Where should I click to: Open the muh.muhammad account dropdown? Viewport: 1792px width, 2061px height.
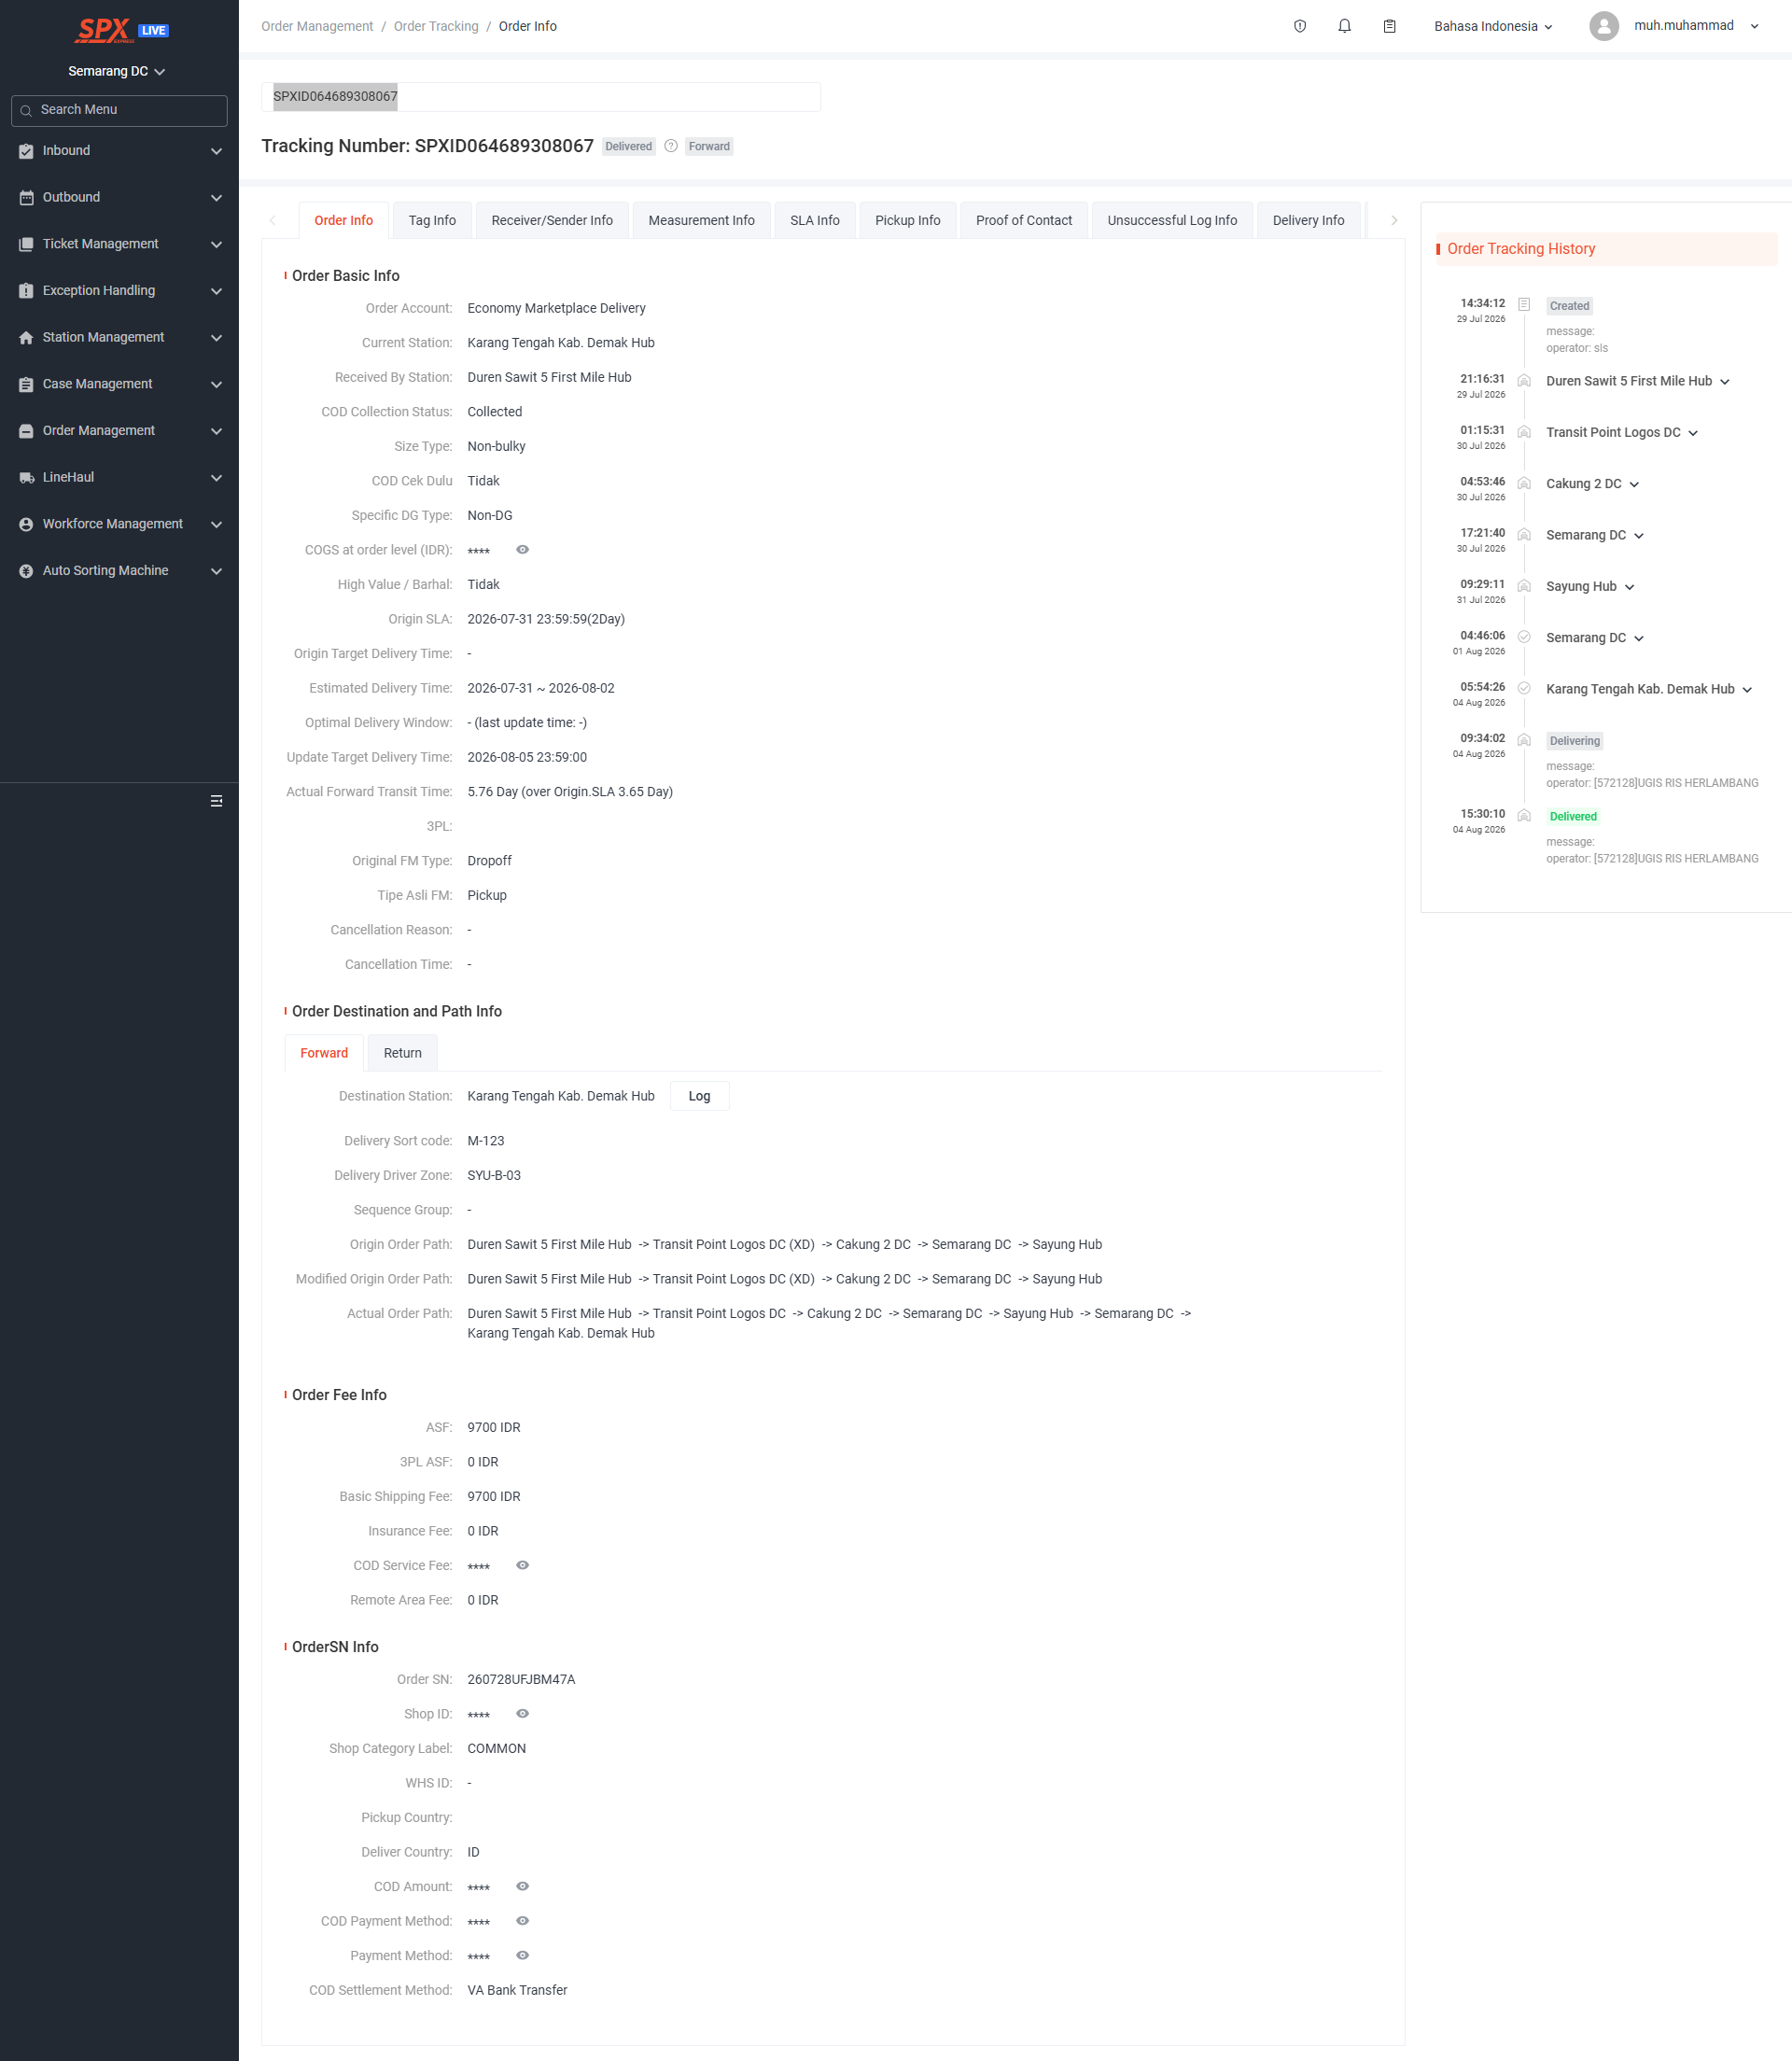pyautogui.click(x=1696, y=26)
